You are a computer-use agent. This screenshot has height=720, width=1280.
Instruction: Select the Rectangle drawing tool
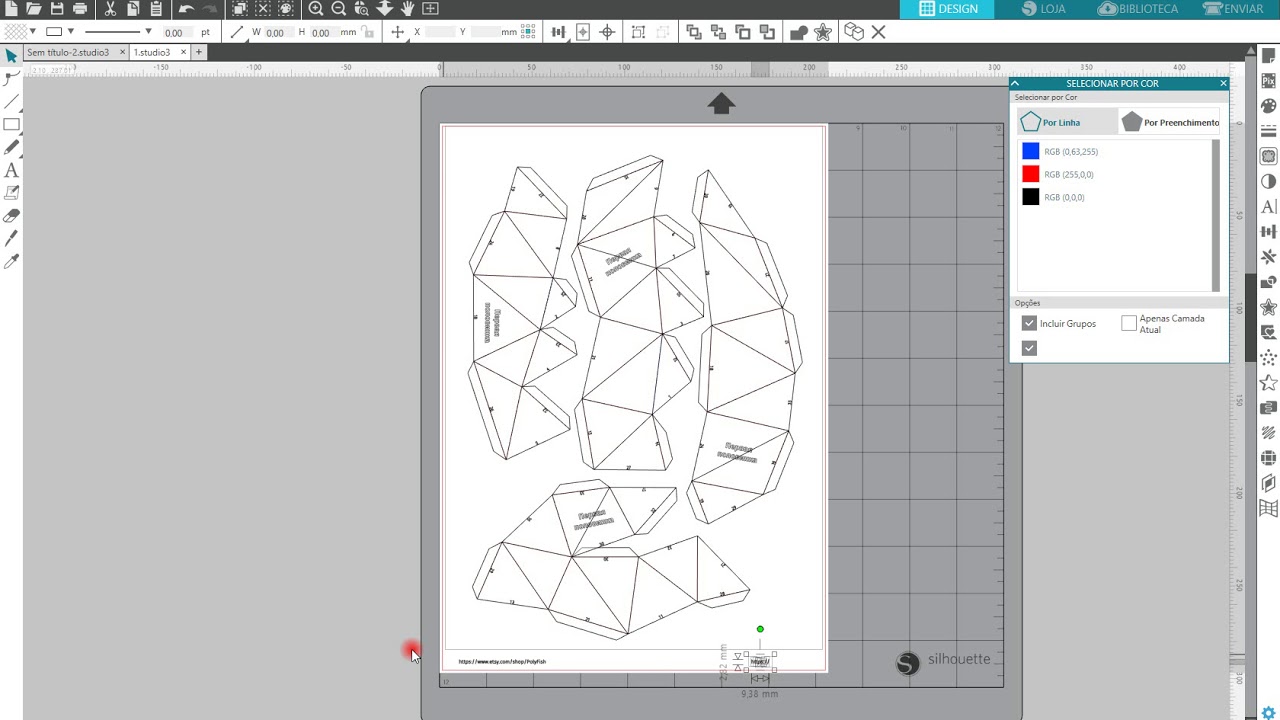pyautogui.click(x=11, y=125)
